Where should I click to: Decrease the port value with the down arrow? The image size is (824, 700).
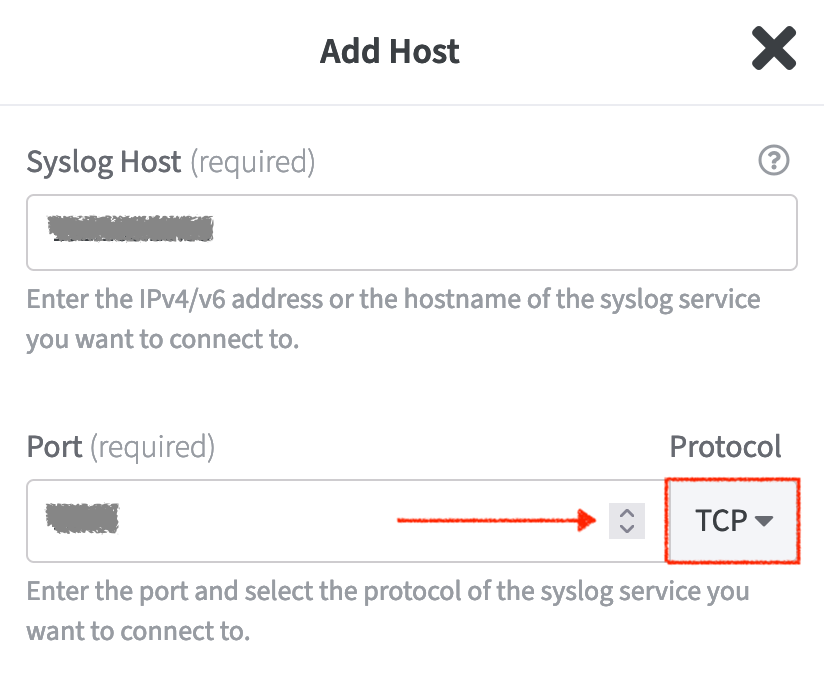[x=627, y=528]
